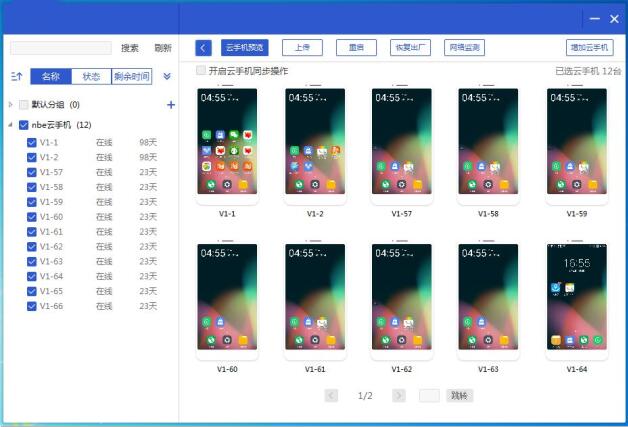The image size is (628, 427).
Task: Click the sort order icon above device list
Action: [16, 76]
